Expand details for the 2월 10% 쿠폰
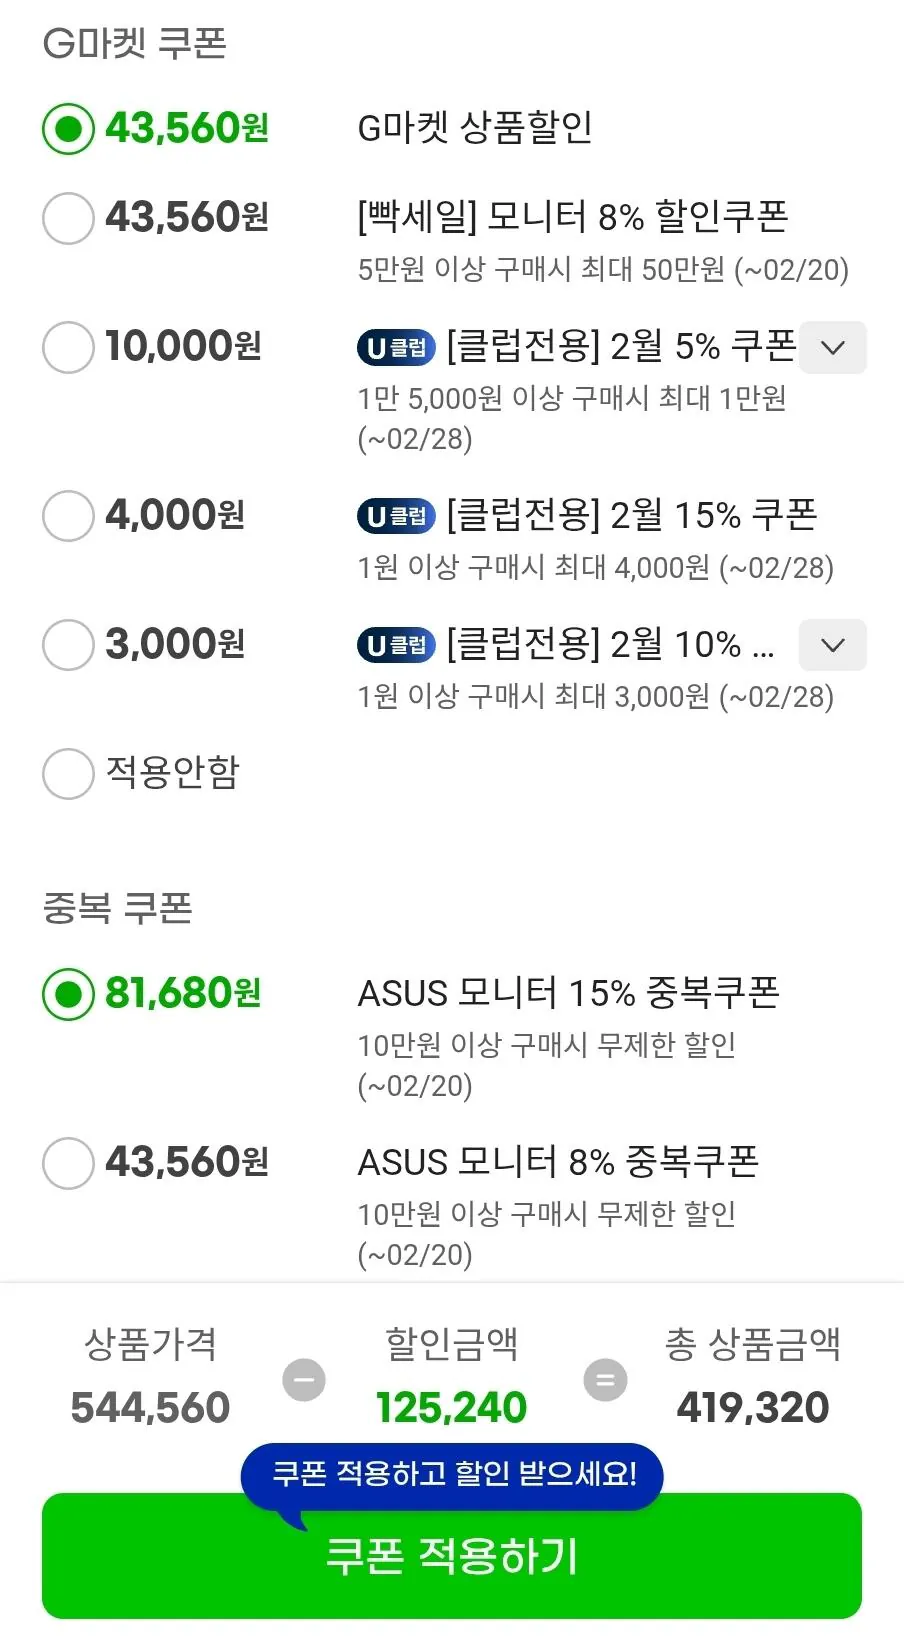Screen dimensions: 904x1639 [832, 645]
